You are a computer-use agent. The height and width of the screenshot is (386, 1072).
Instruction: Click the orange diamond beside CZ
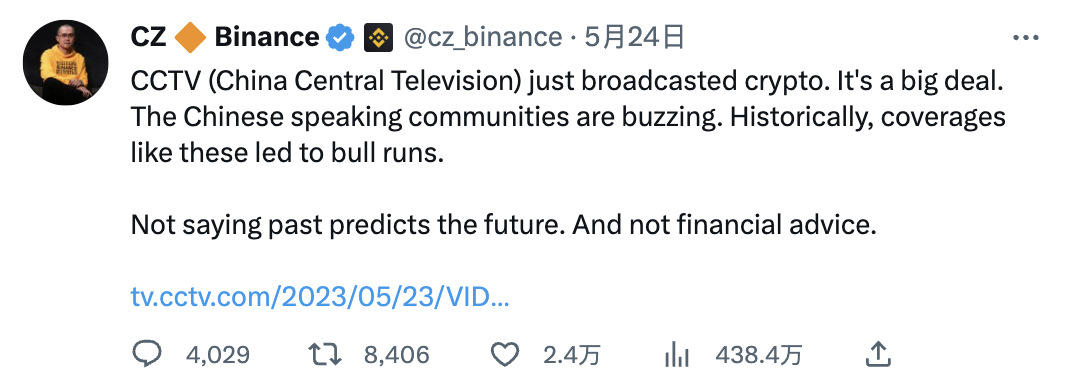click(x=190, y=38)
